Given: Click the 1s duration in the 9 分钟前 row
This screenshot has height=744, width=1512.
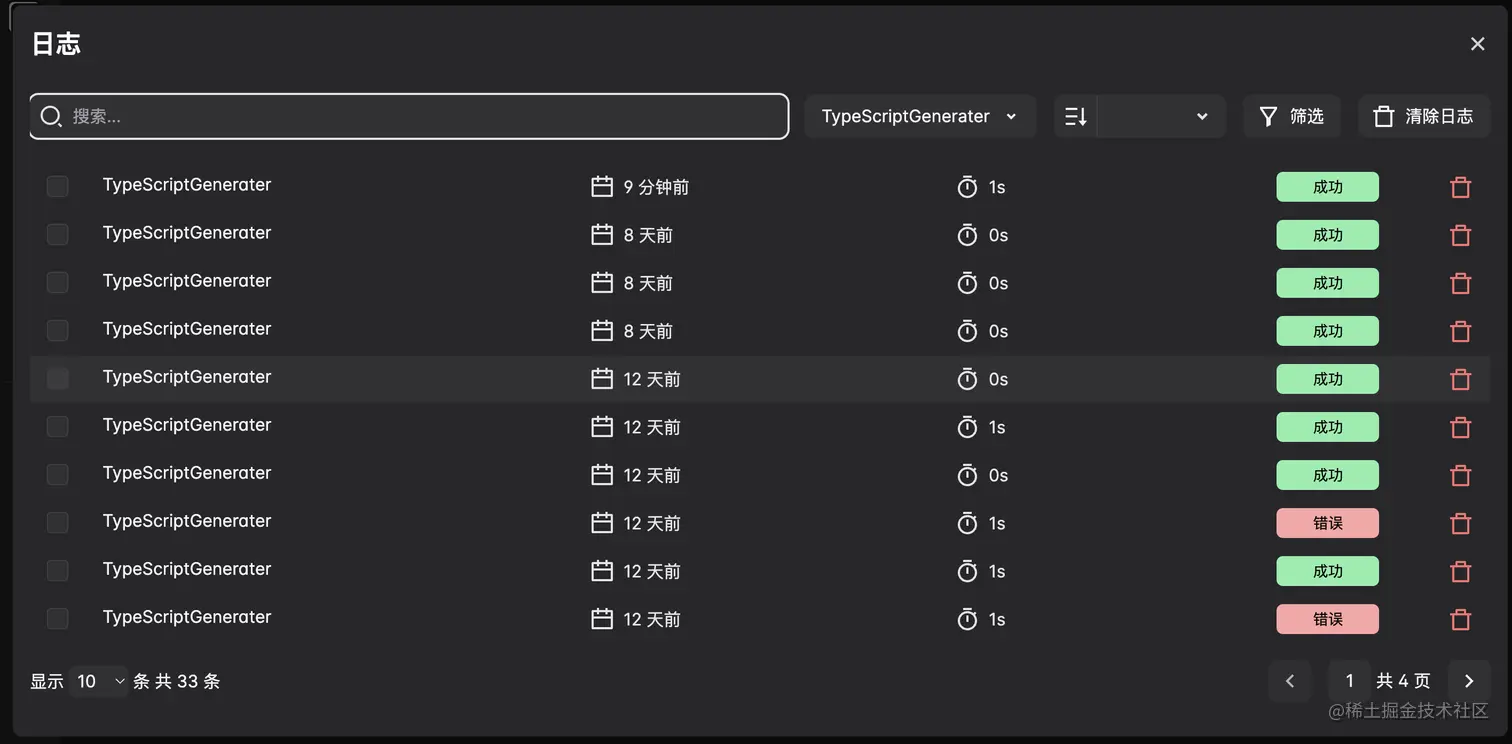Looking at the screenshot, I should pyautogui.click(x=997, y=187).
